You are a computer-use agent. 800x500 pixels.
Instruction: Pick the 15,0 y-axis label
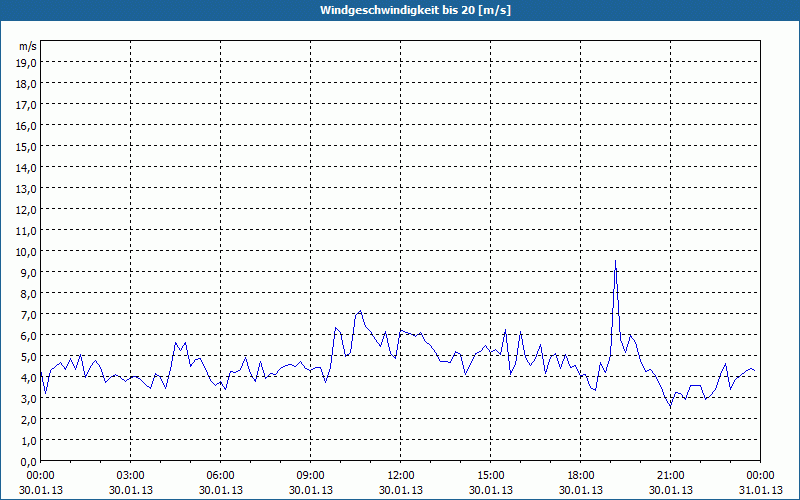click(x=27, y=146)
